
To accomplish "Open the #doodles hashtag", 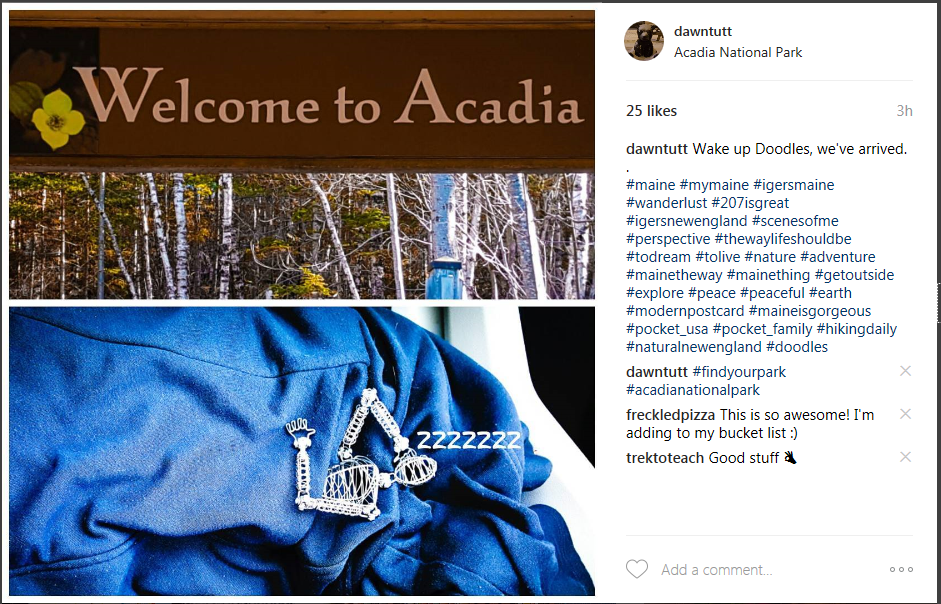I will [797, 347].
